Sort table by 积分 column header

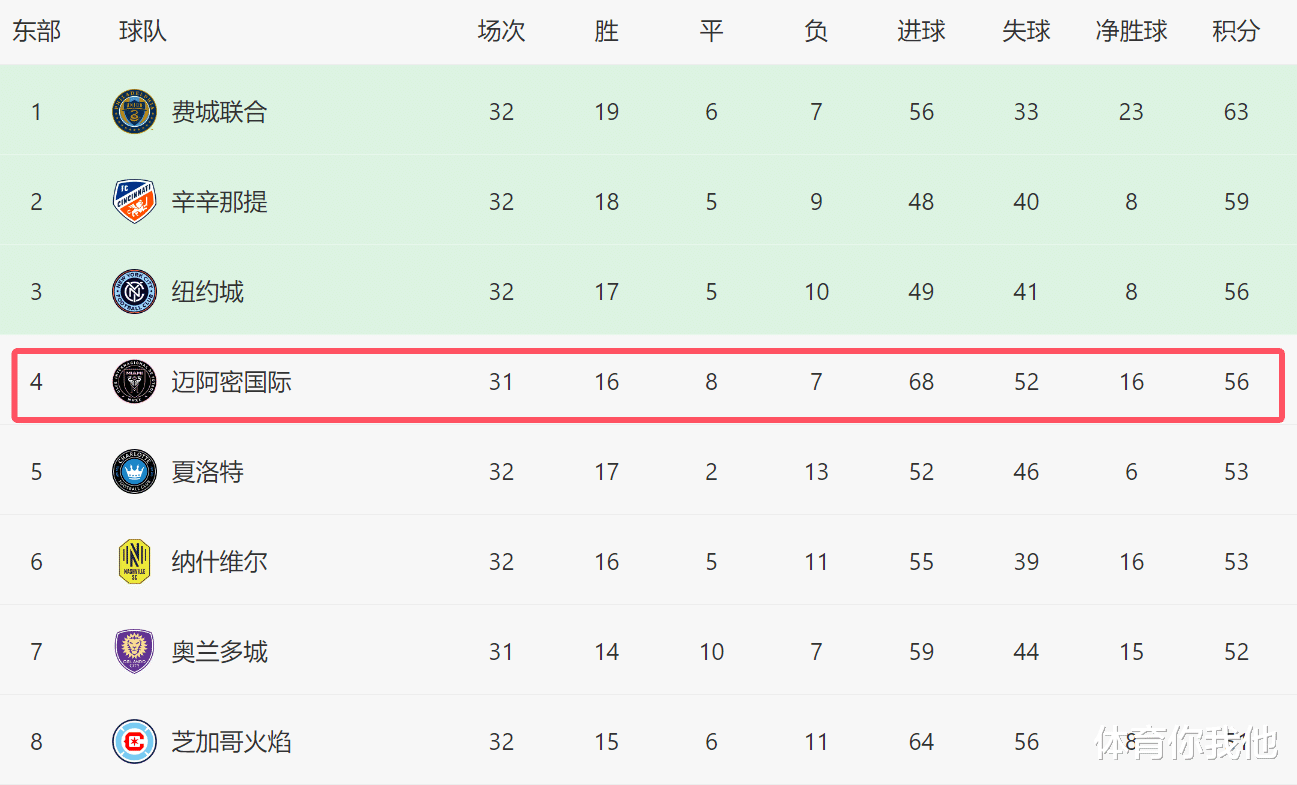[1236, 31]
